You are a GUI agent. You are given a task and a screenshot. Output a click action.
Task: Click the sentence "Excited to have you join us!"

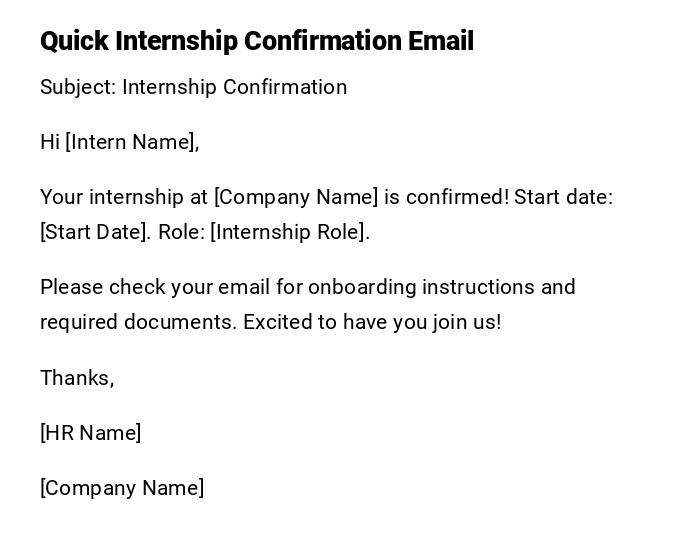[x=372, y=322]
